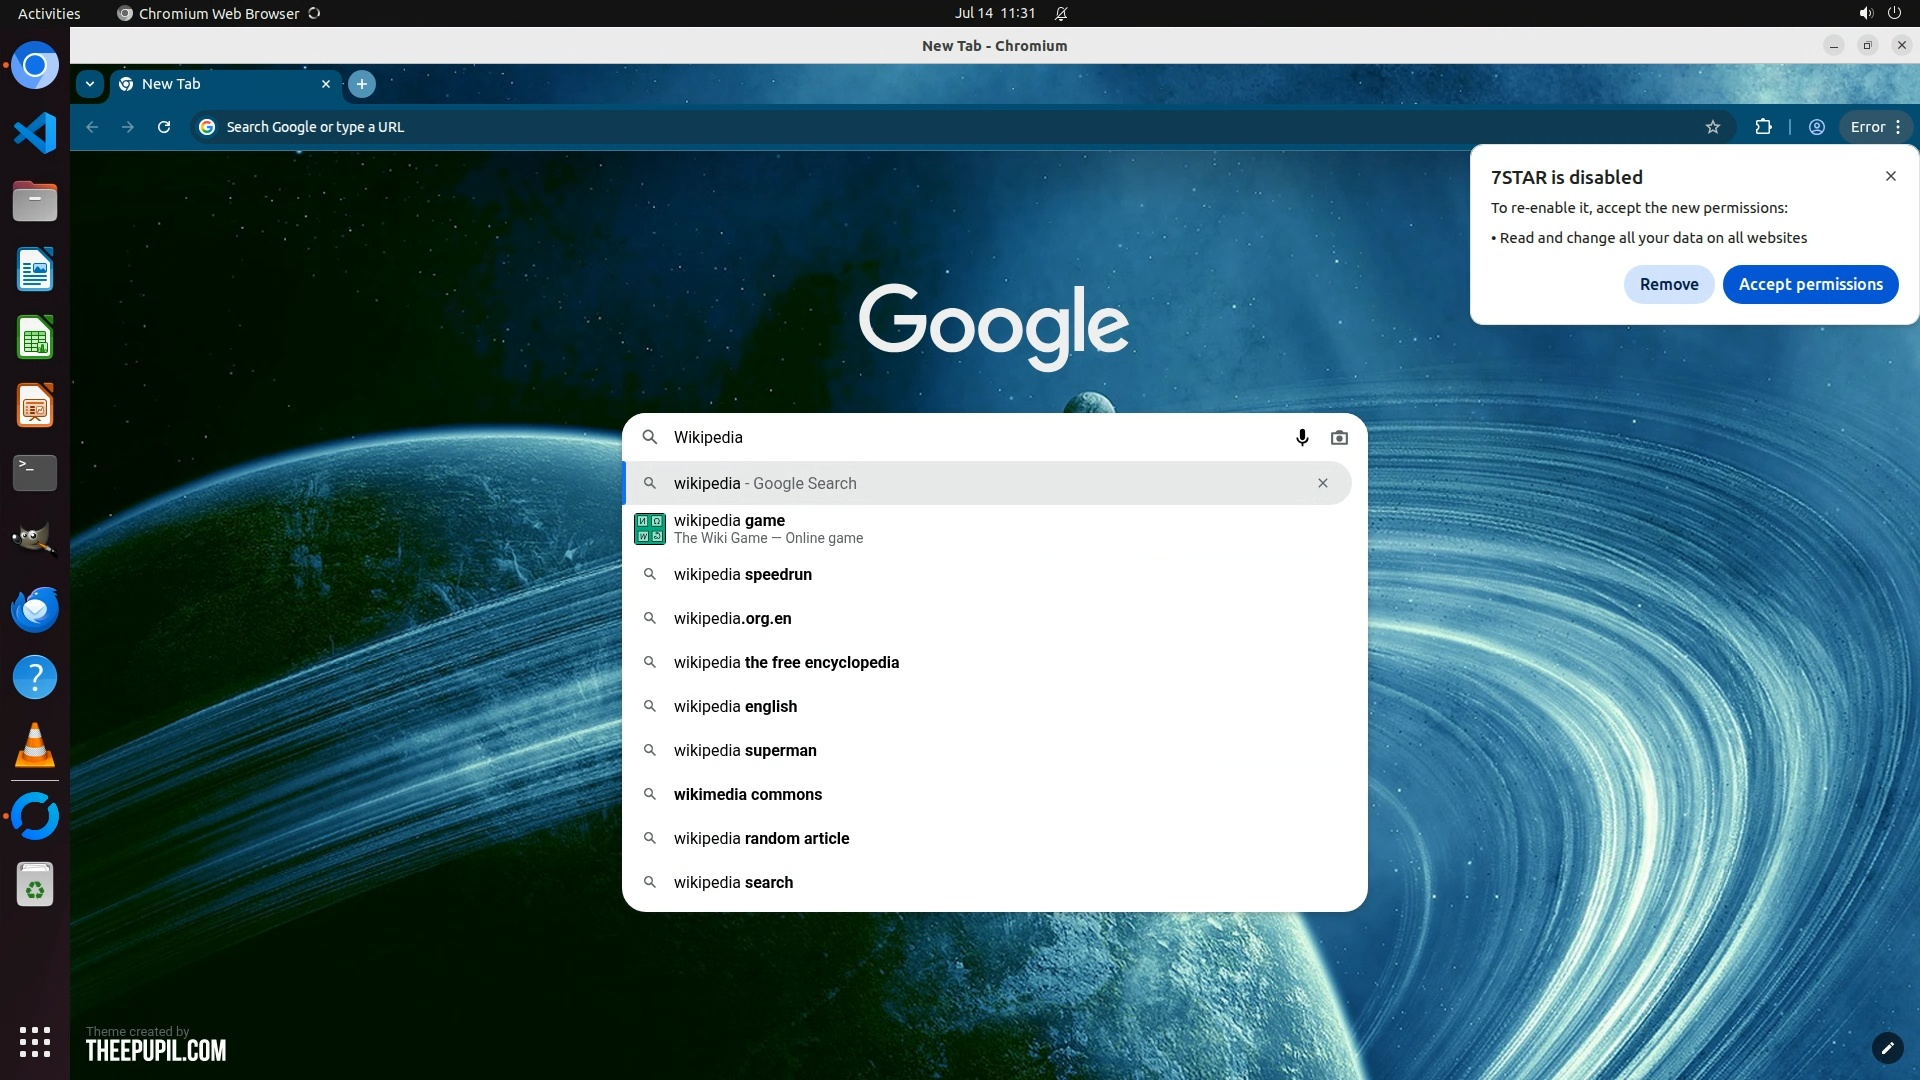Screen dimensions: 1920x1080
Task: Expand the tab search dropdown arrow
Action: click(90, 84)
